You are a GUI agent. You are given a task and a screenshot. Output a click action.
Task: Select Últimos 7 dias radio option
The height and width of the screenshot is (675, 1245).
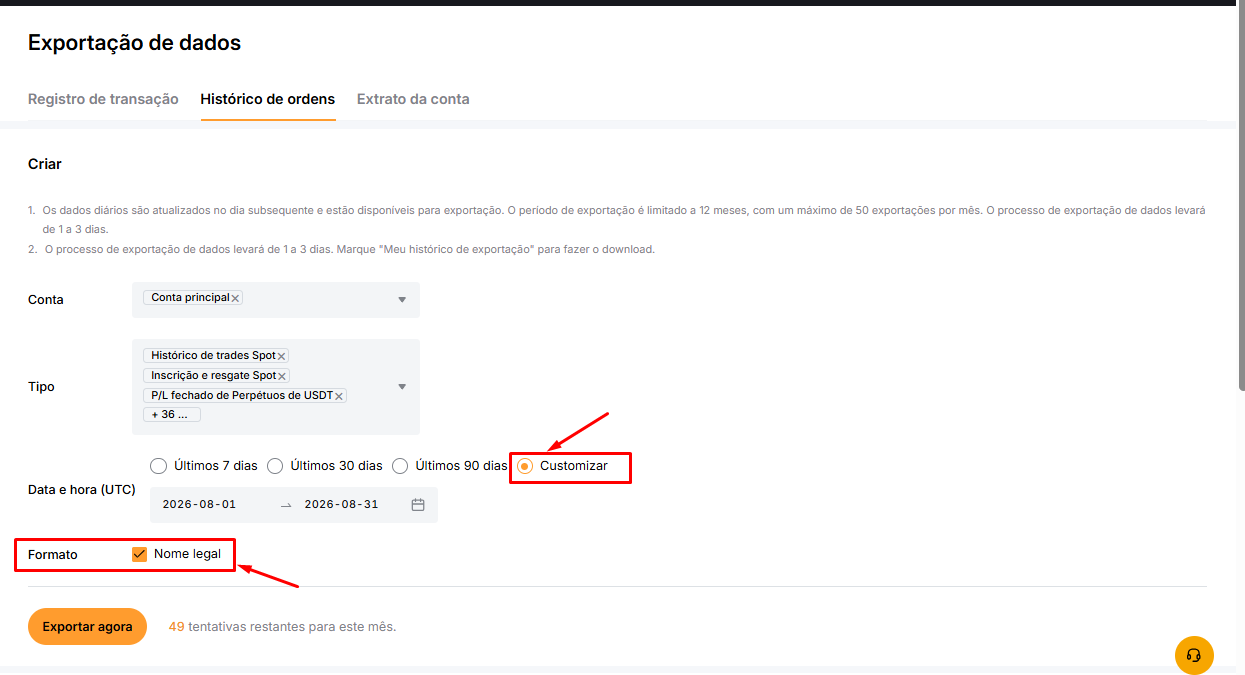tap(158, 466)
